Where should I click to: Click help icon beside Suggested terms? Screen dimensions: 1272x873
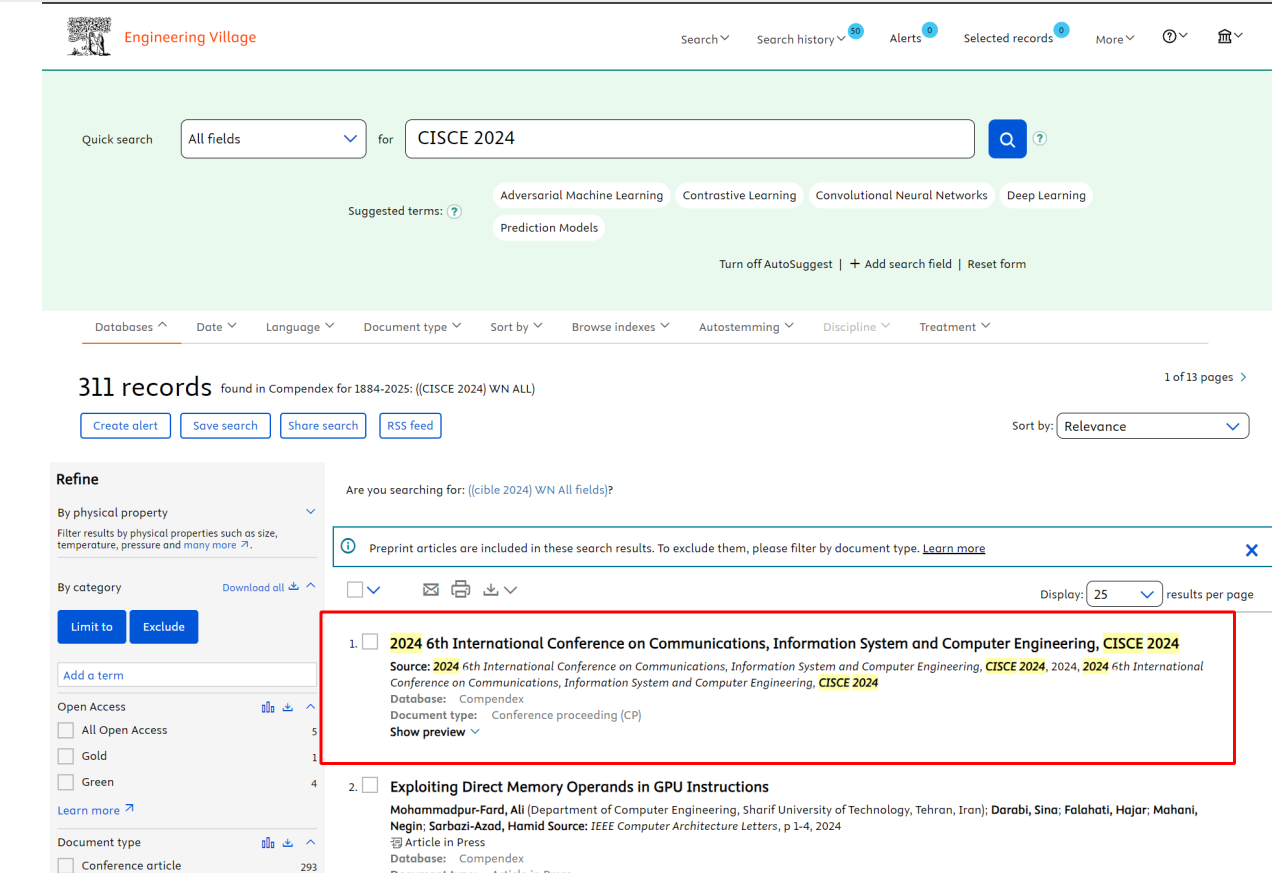pyautogui.click(x=454, y=211)
